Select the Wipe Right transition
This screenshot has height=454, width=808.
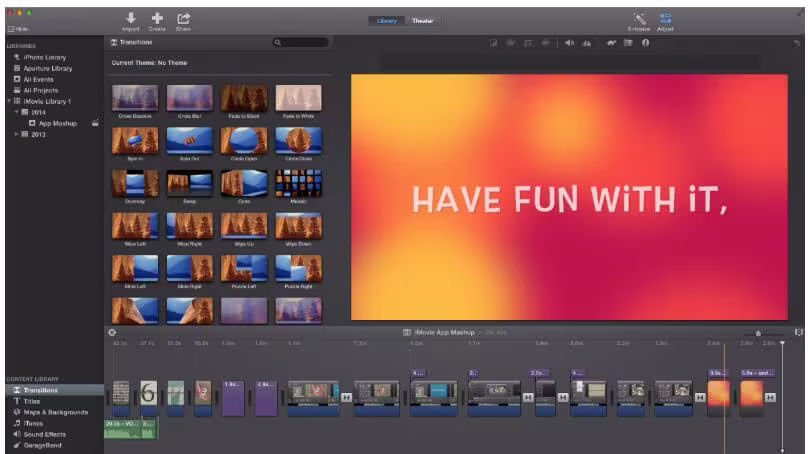tap(190, 226)
